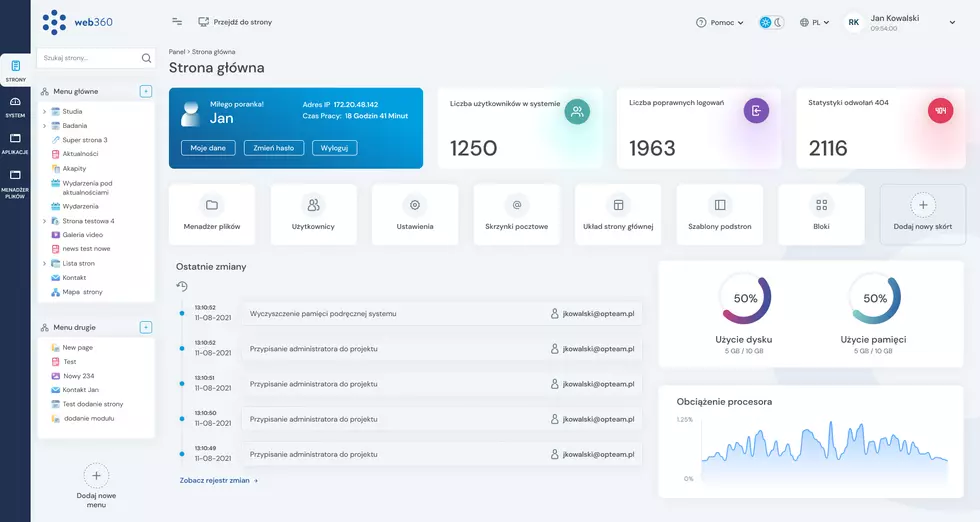This screenshot has width=980, height=522.
Task: Click the search magnifier icon in sidebar
Action: coord(147,58)
